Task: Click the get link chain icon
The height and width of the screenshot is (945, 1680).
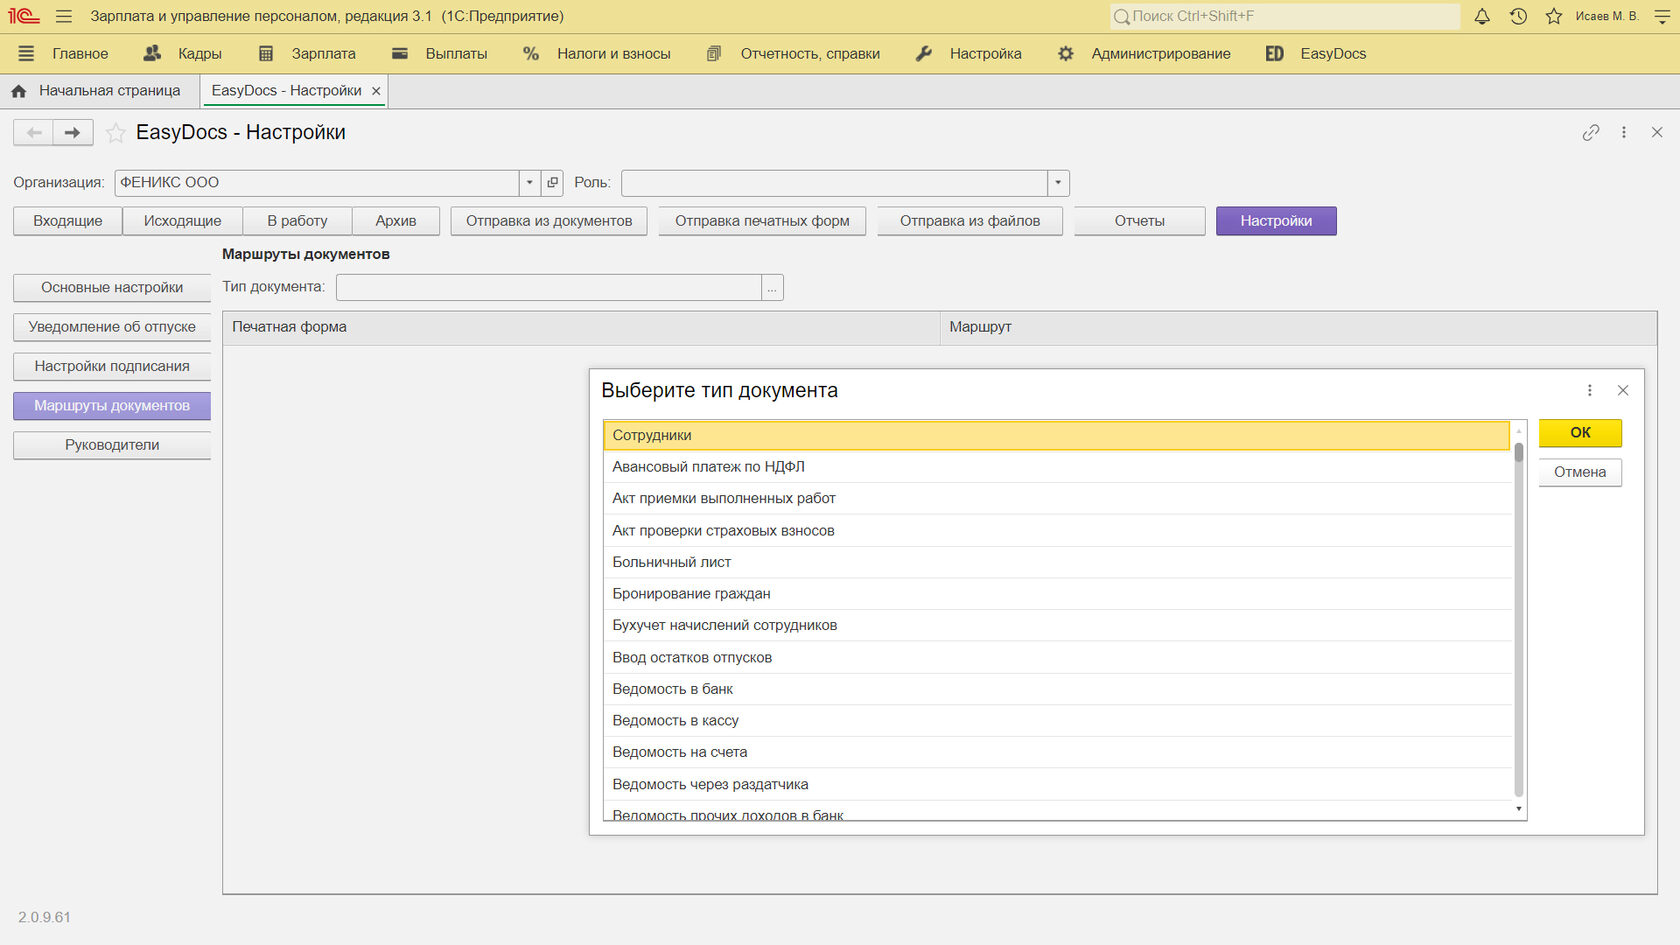Action: (1591, 133)
